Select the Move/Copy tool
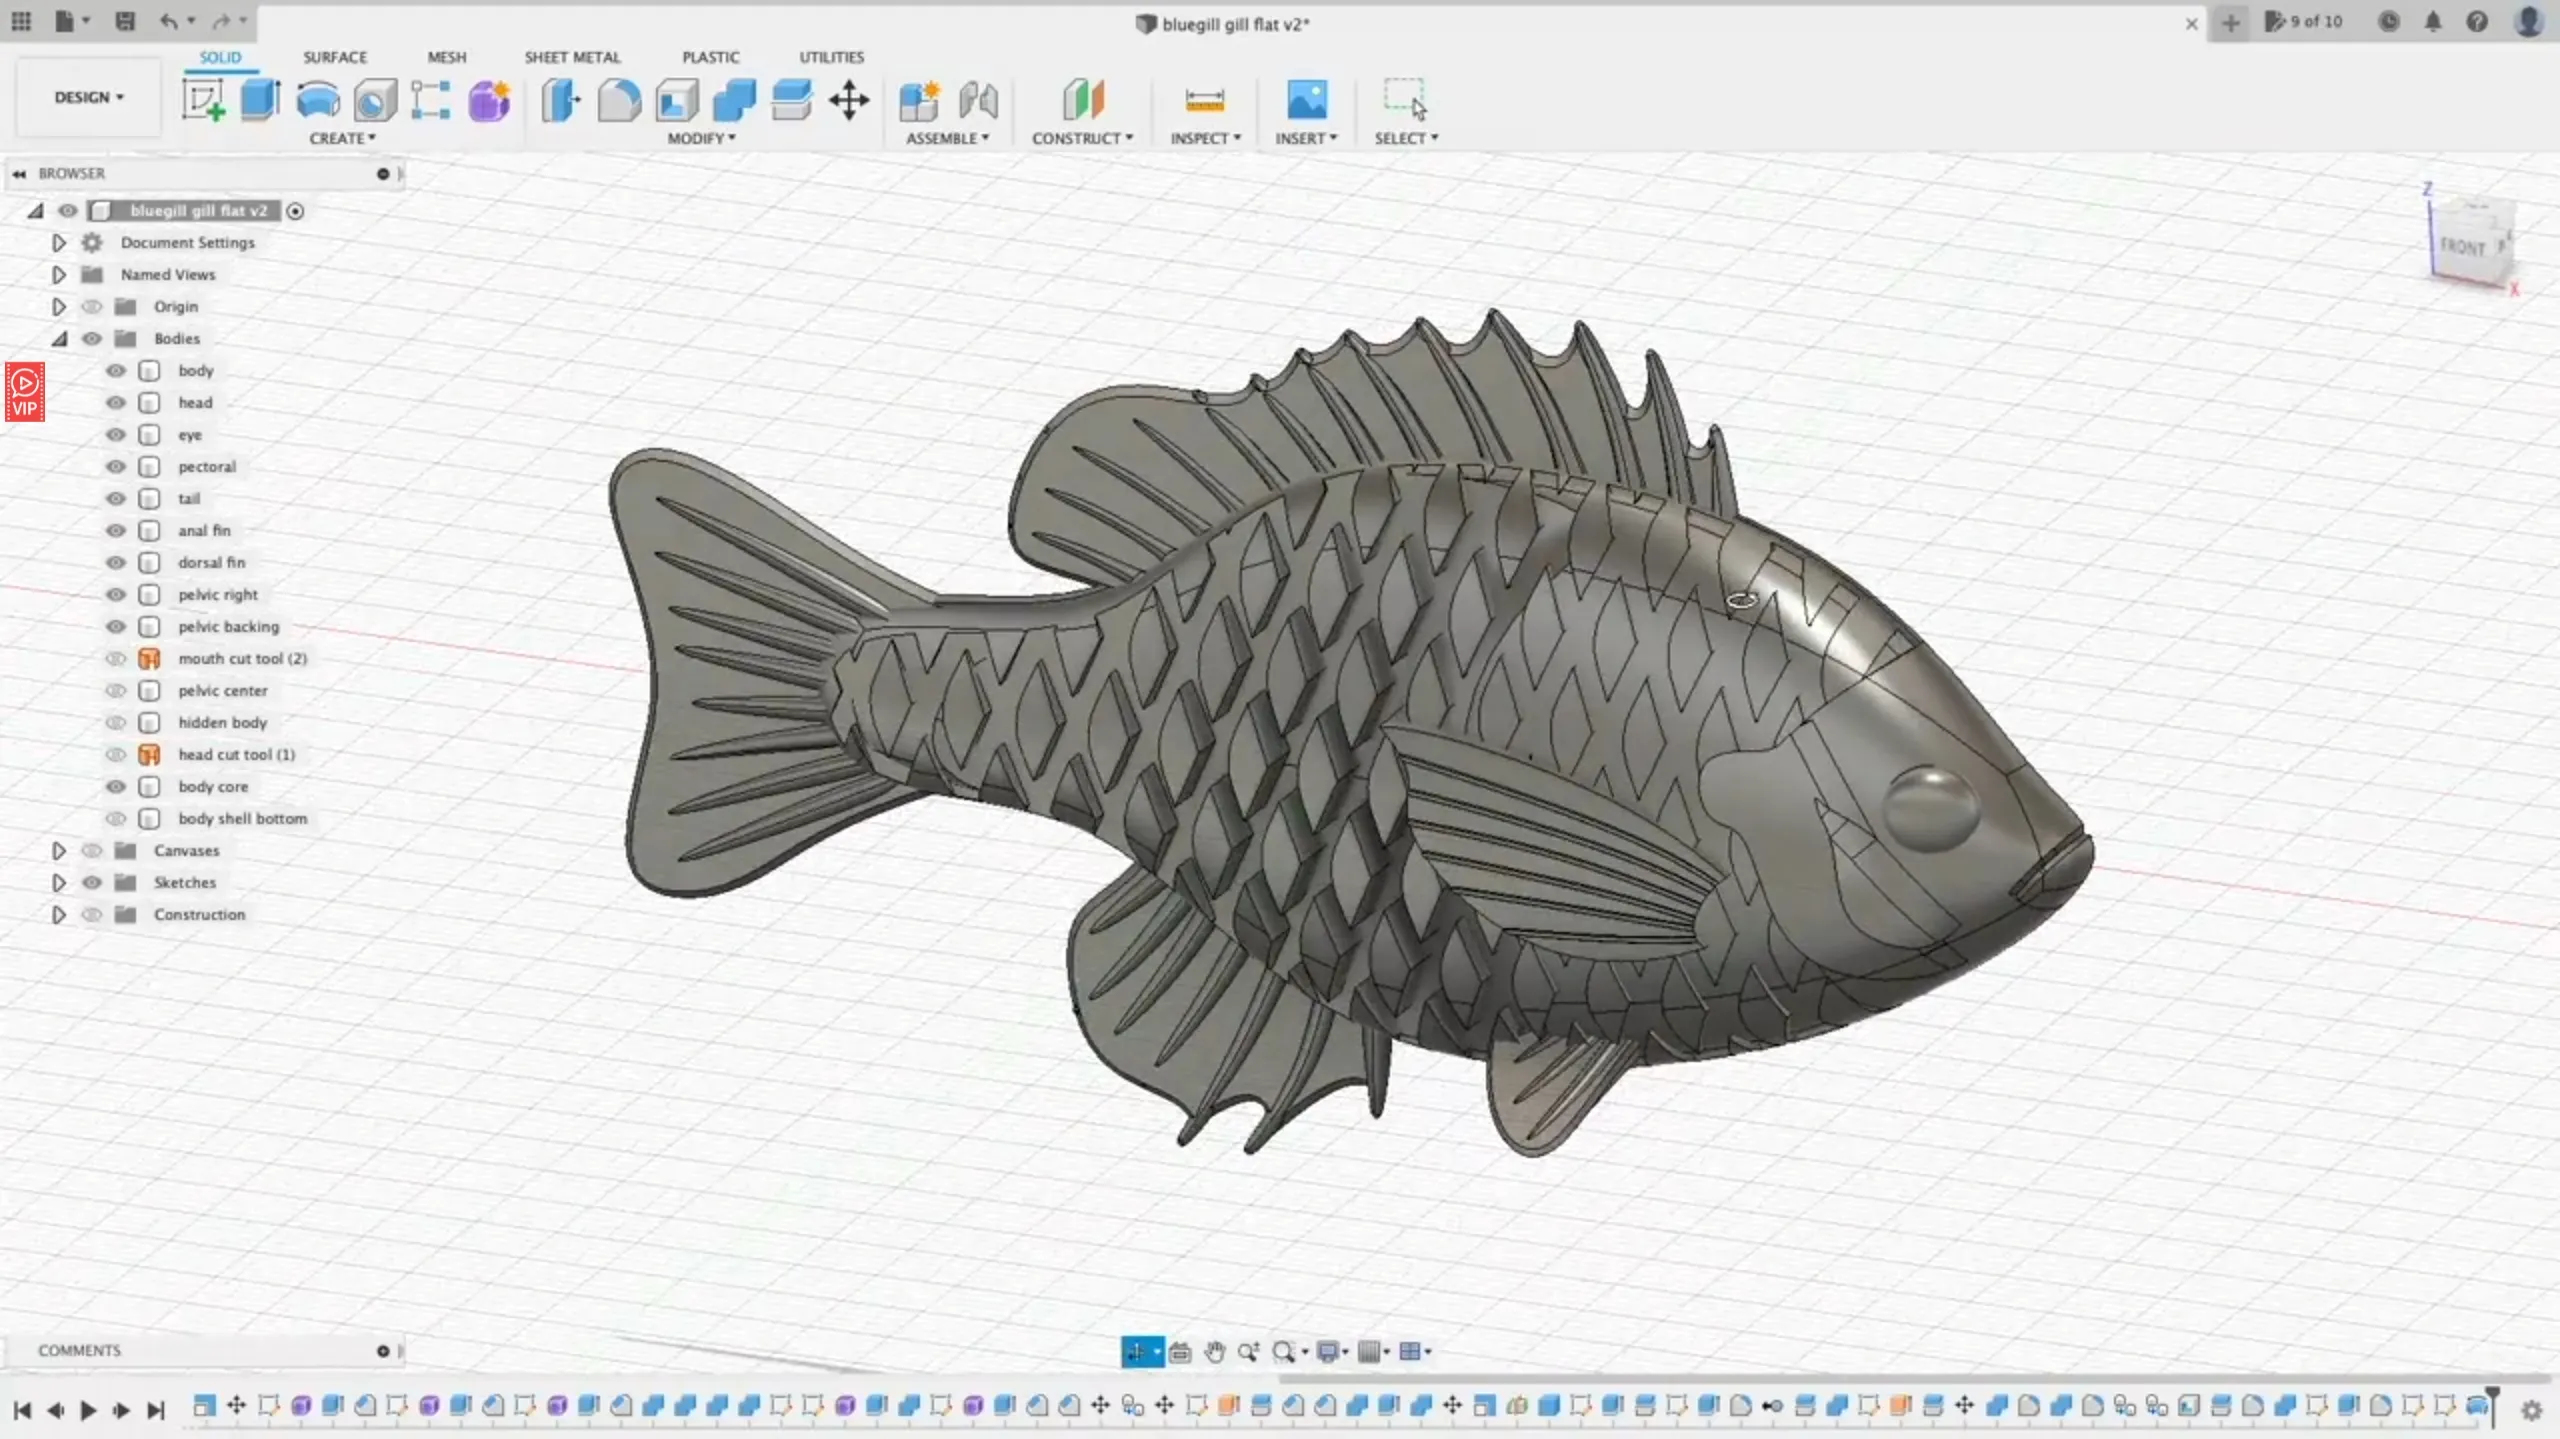The height and width of the screenshot is (1439, 2560). 848,100
